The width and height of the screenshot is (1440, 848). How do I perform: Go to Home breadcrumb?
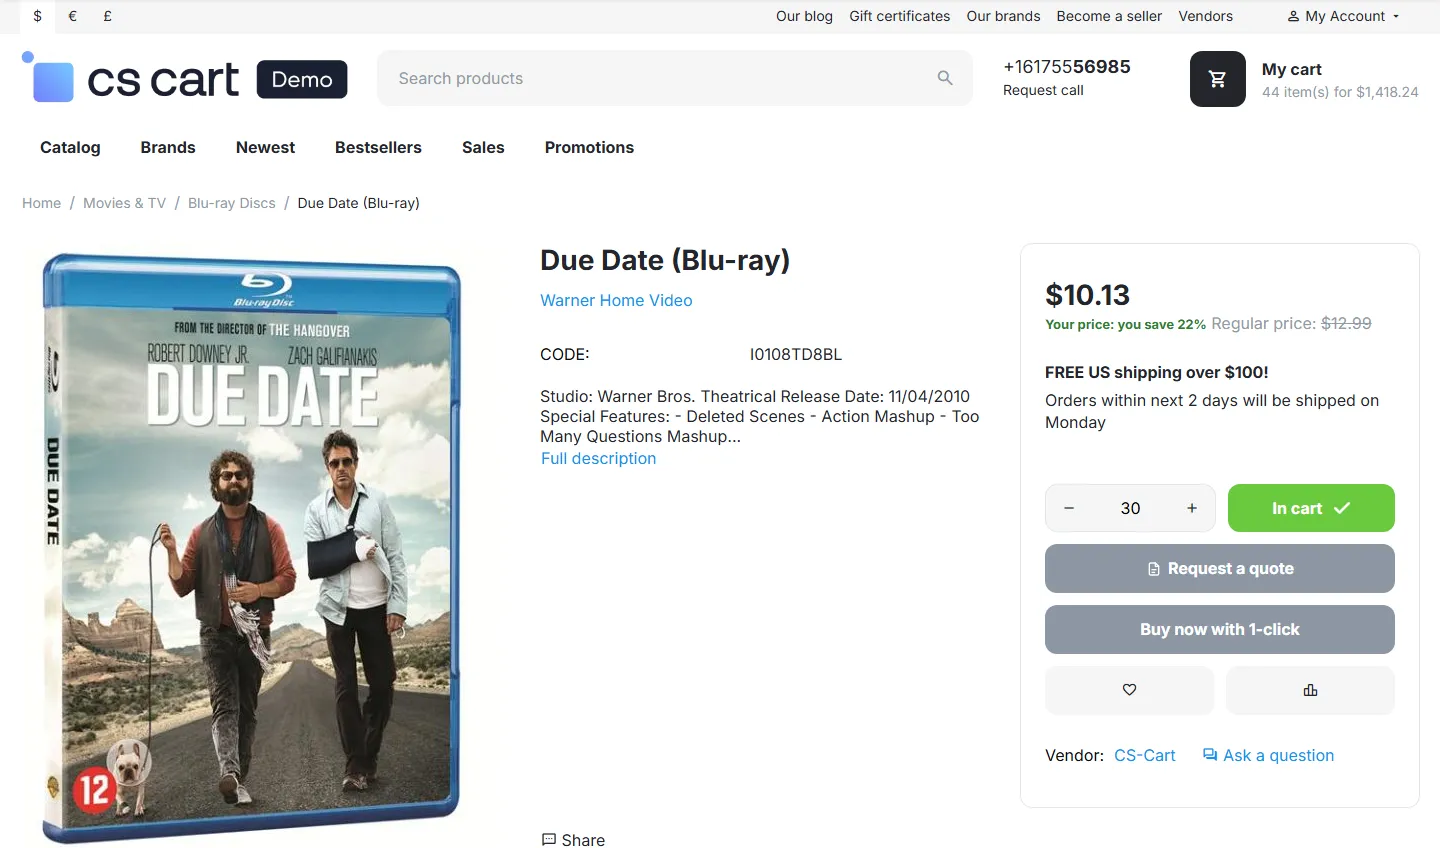42,203
